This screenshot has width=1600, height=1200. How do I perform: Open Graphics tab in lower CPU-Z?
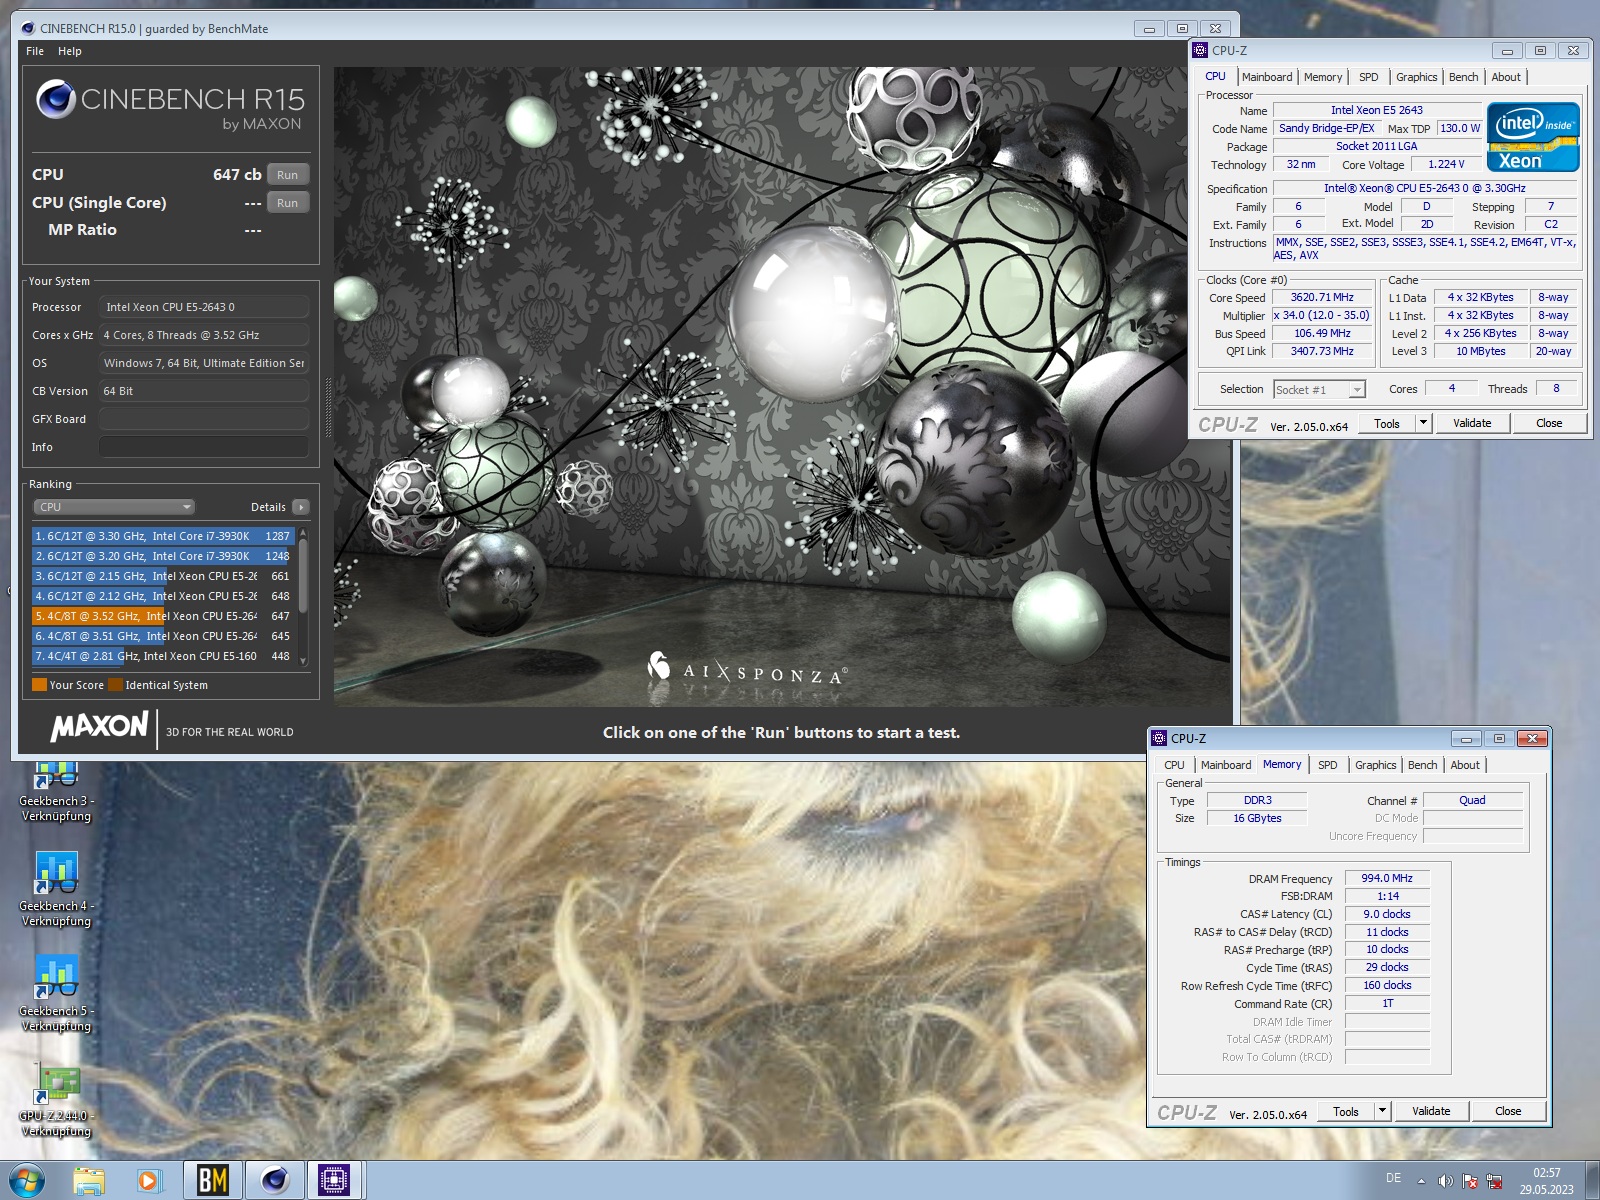(x=1375, y=765)
